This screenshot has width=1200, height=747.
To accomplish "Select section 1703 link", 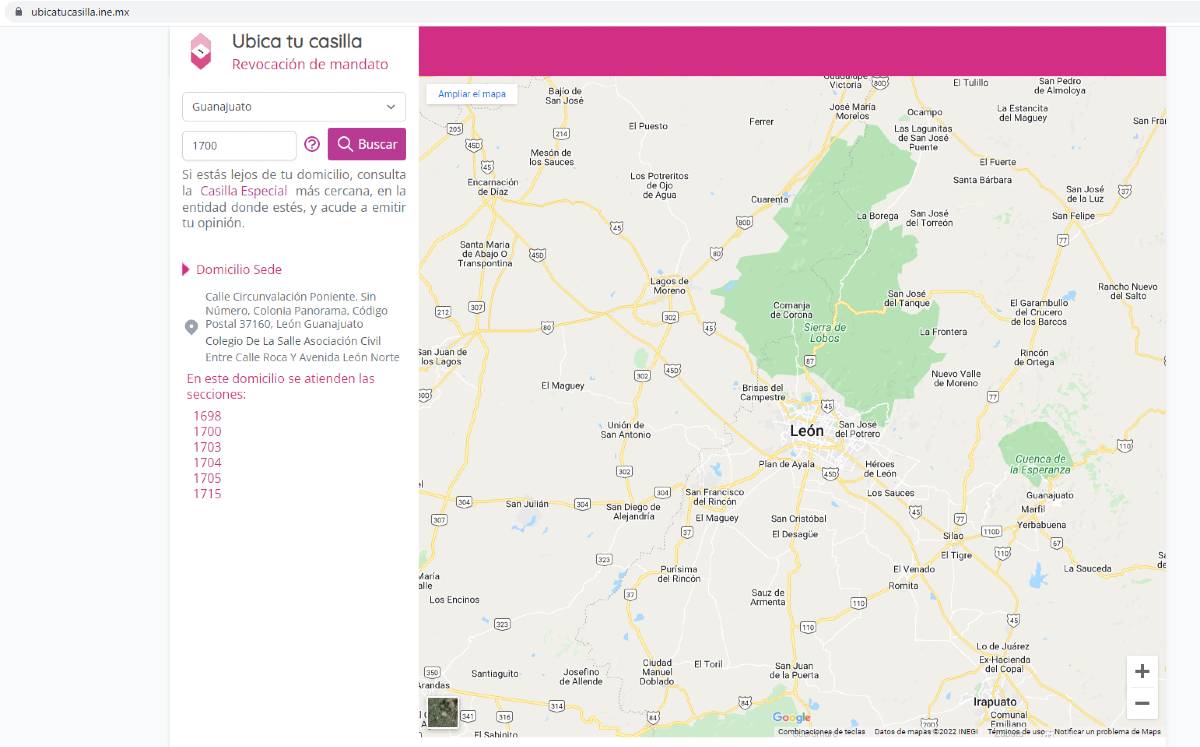I will [207, 447].
